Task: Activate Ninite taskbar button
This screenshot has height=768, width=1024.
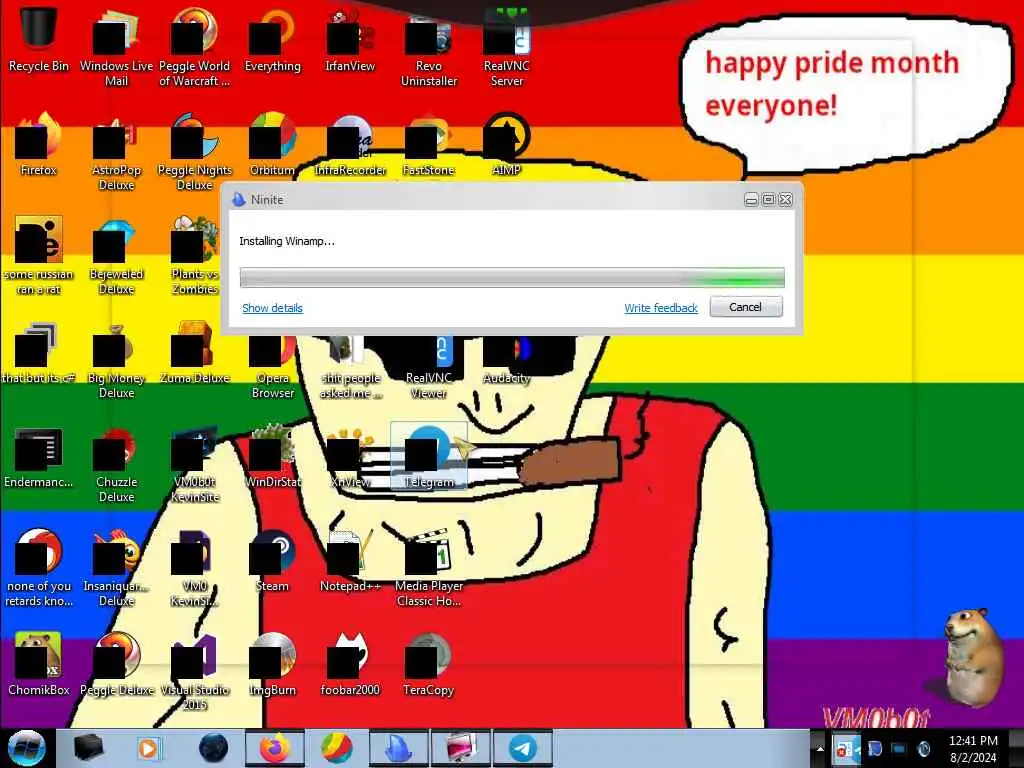Action: pos(398,748)
